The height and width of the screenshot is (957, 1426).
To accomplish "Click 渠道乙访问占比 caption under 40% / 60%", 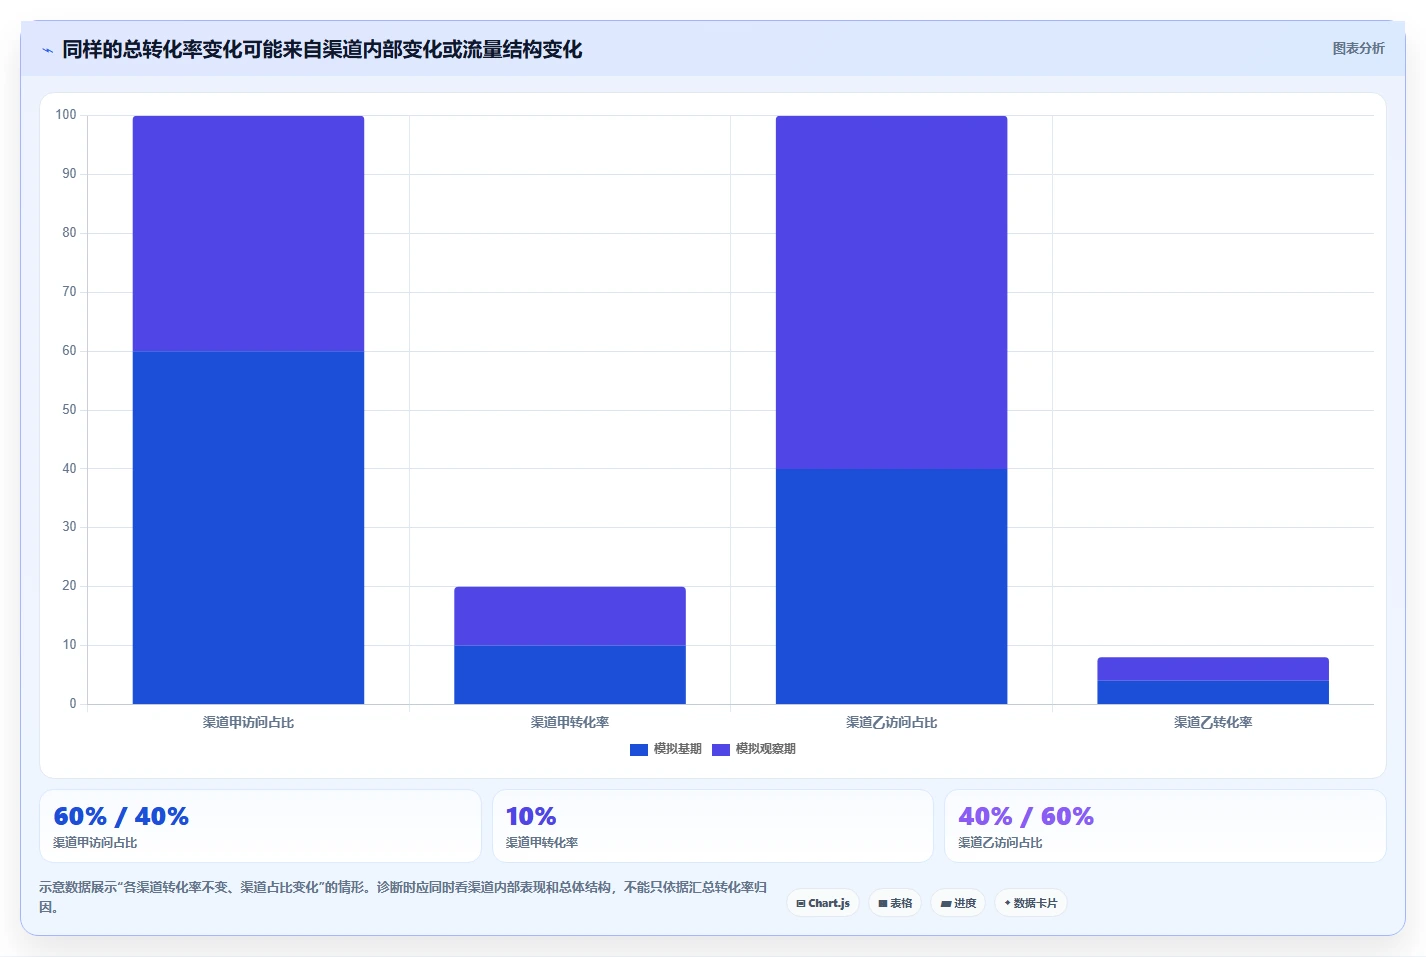I will tap(1000, 843).
